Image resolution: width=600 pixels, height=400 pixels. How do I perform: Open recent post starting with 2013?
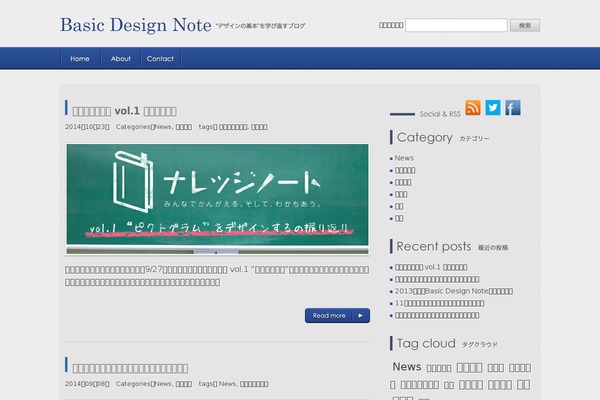tap(454, 291)
